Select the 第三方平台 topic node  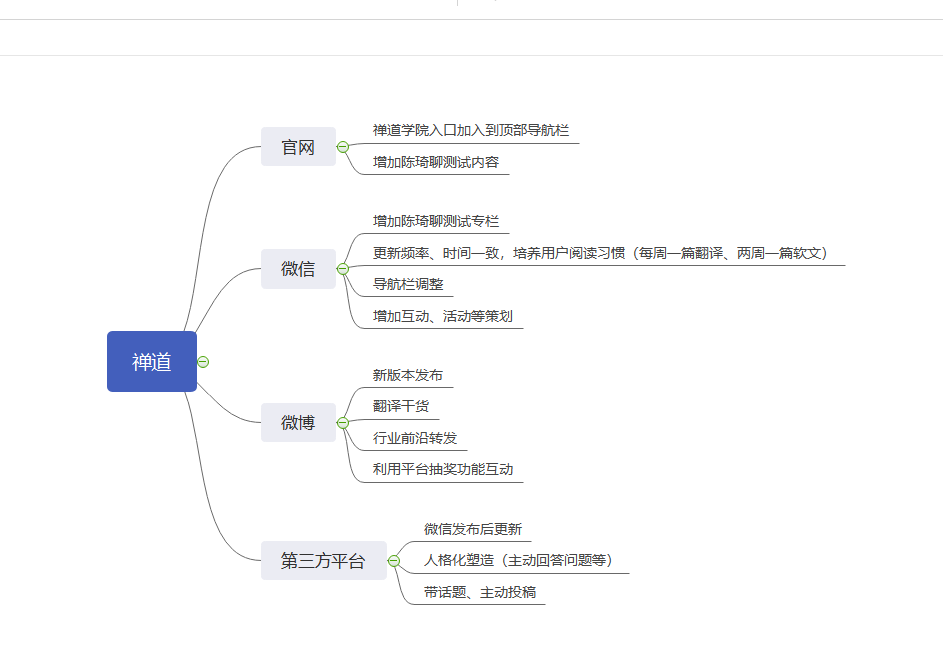[324, 561]
